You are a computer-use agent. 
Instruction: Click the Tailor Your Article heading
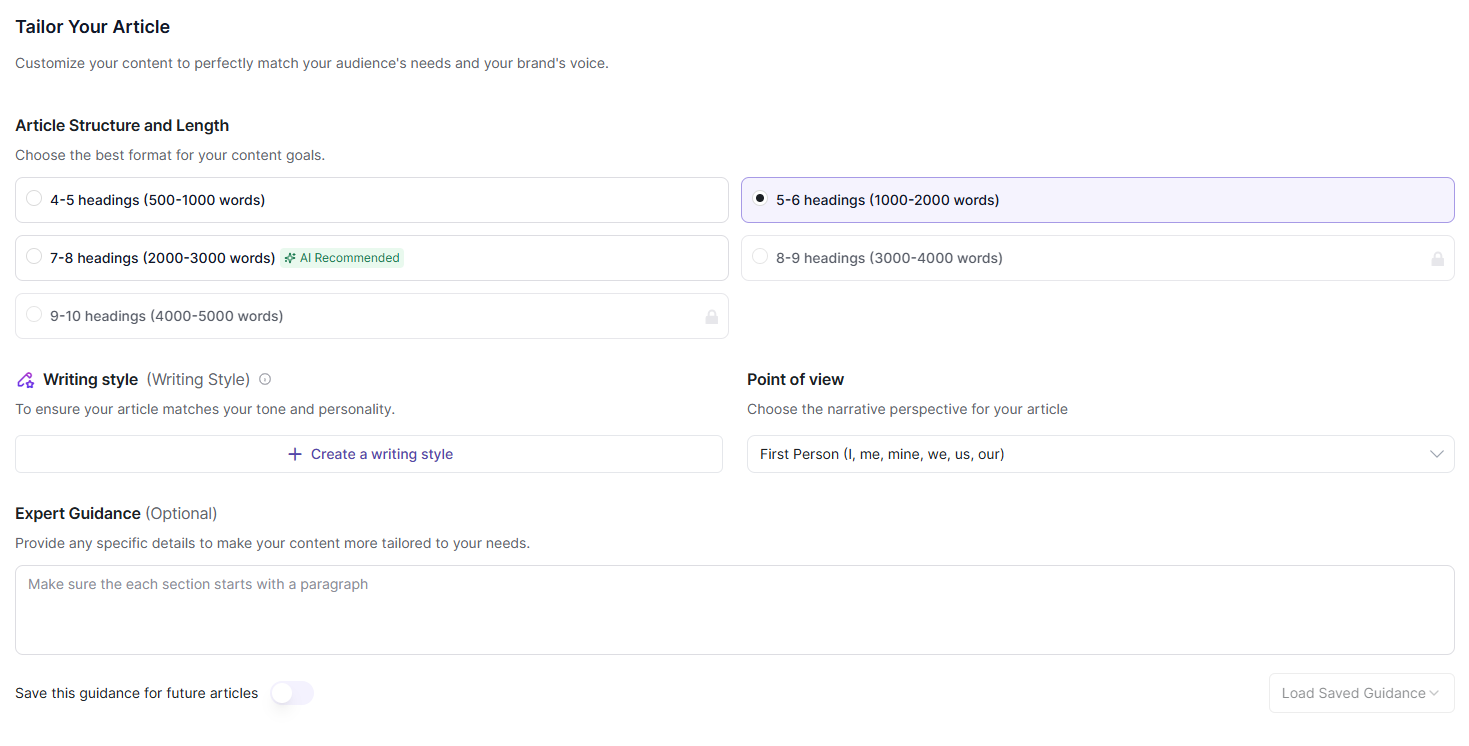(93, 27)
